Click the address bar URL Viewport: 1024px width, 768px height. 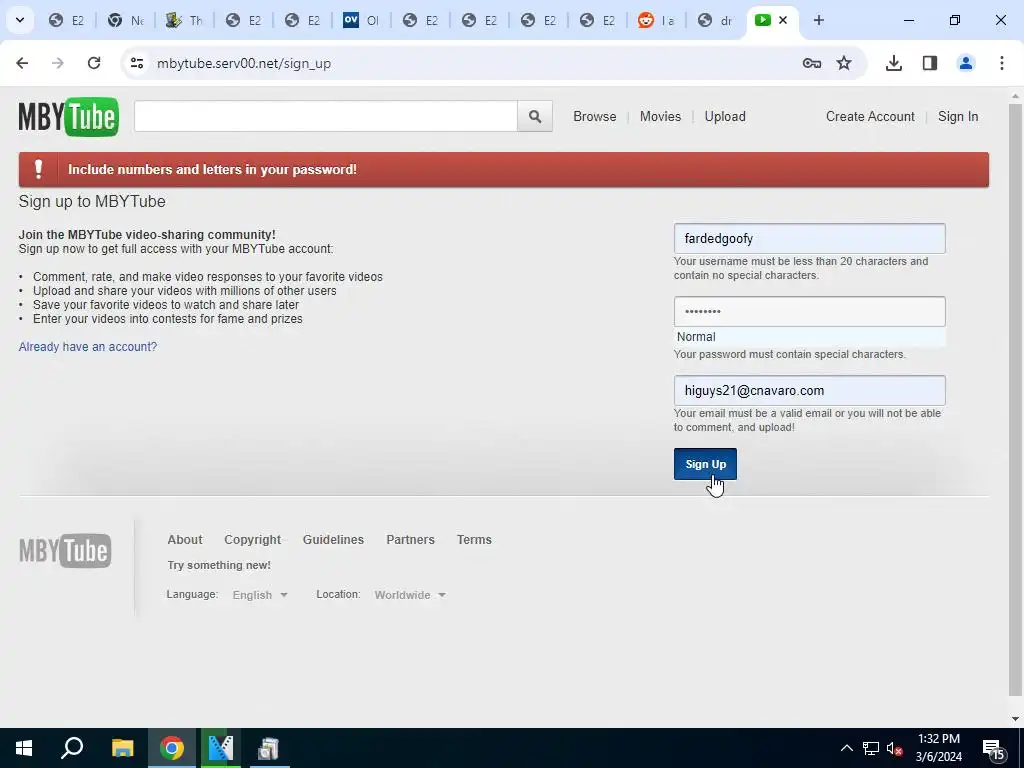coord(244,63)
